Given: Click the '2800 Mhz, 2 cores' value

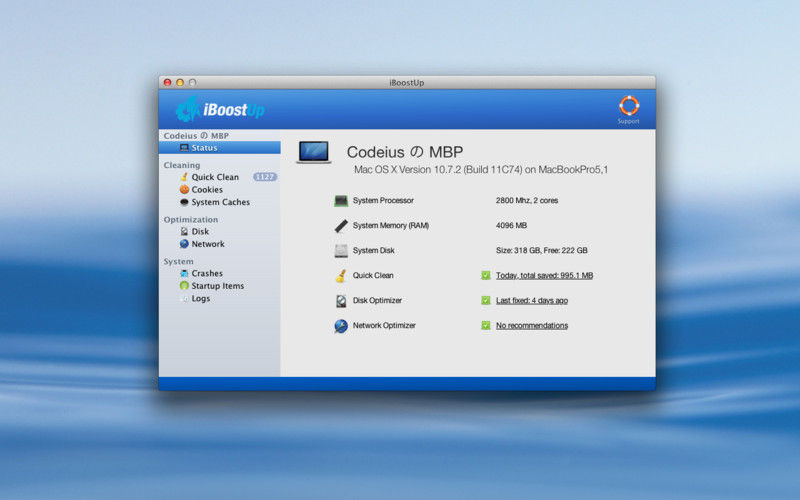Looking at the screenshot, I should 527,201.
